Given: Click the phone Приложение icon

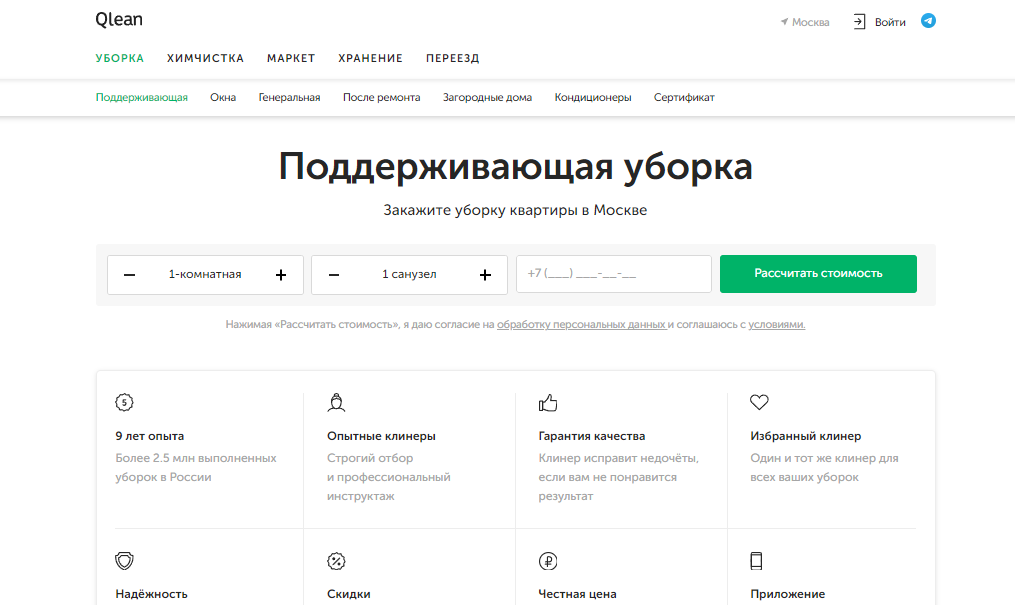Looking at the screenshot, I should click(758, 561).
